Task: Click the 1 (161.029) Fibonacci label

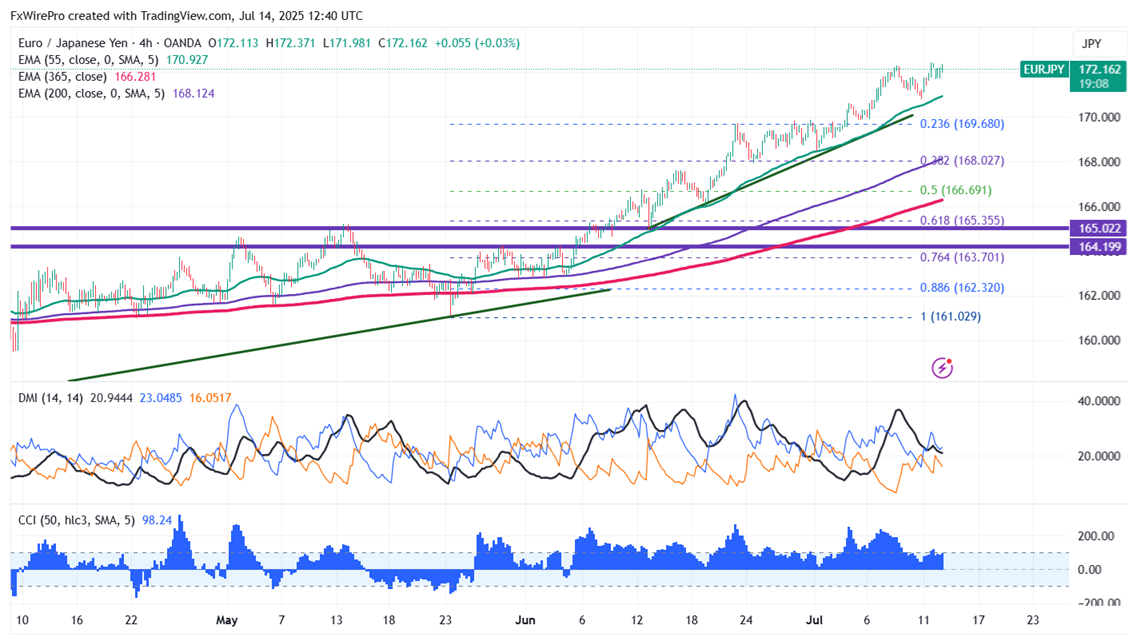Action: [x=951, y=316]
